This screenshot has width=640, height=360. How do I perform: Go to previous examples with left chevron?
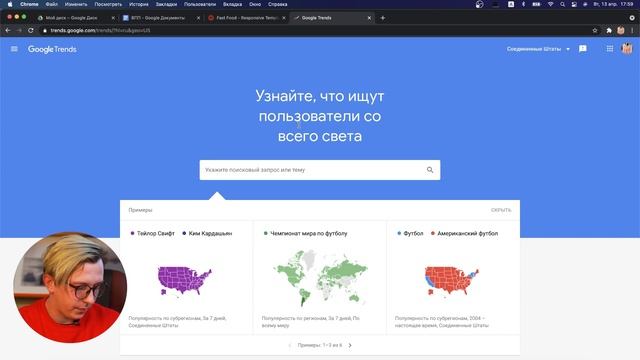[x=289, y=345]
